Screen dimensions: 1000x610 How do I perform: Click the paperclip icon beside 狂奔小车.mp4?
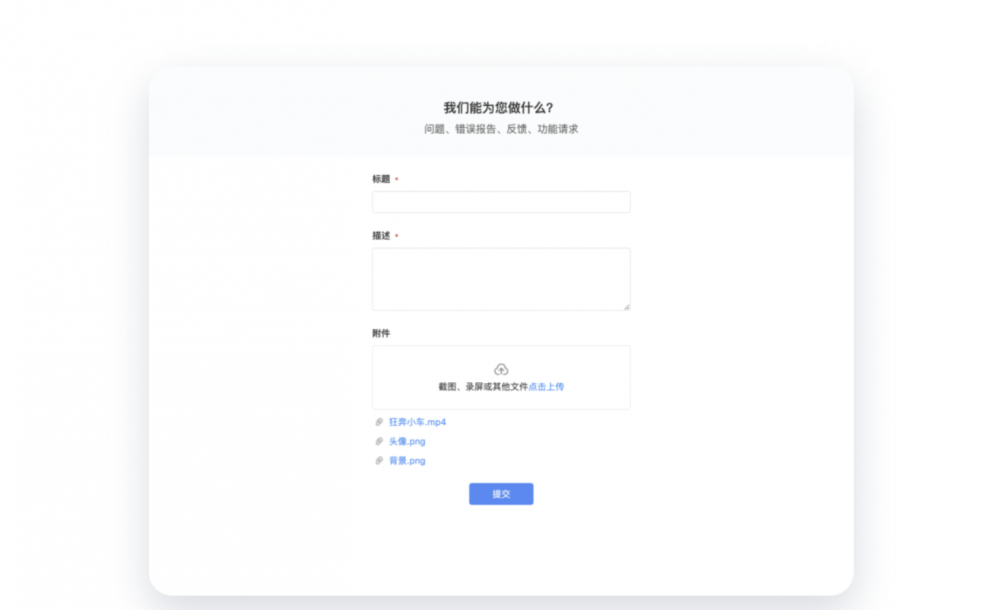(379, 422)
